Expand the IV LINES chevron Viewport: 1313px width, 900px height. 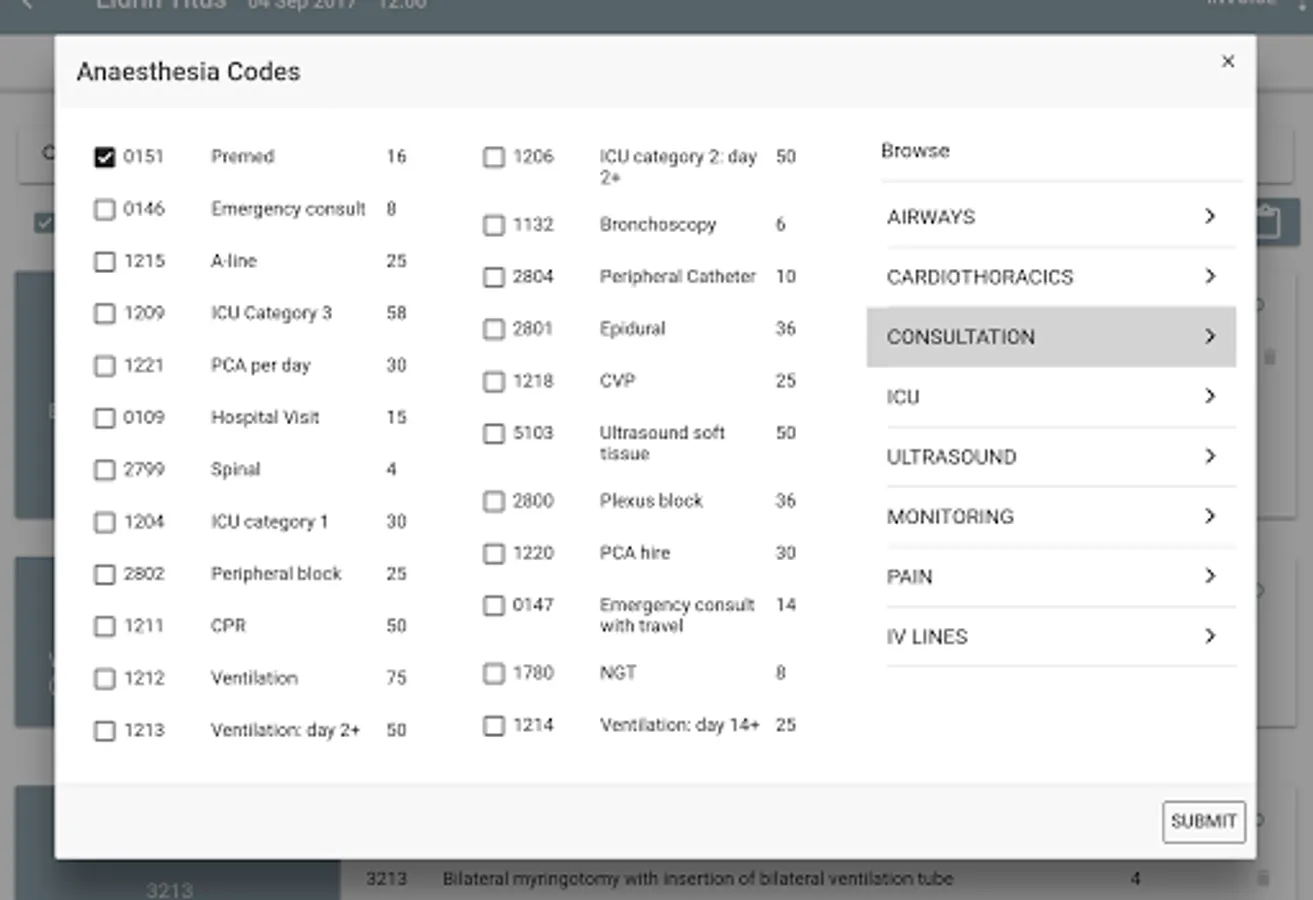tap(1210, 637)
